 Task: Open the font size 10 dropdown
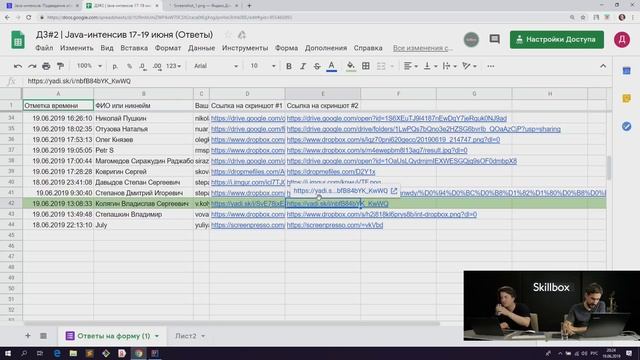click(263, 66)
